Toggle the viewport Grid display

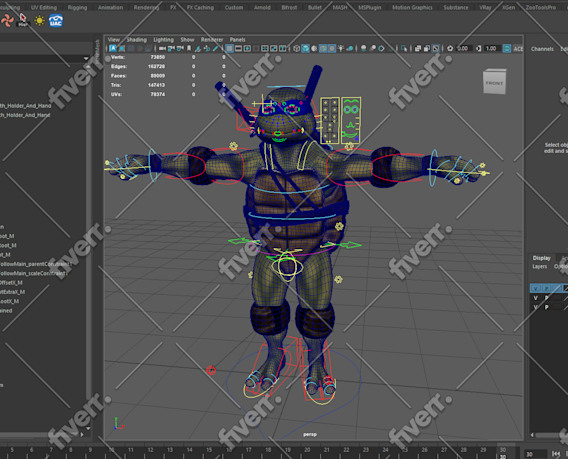point(230,49)
